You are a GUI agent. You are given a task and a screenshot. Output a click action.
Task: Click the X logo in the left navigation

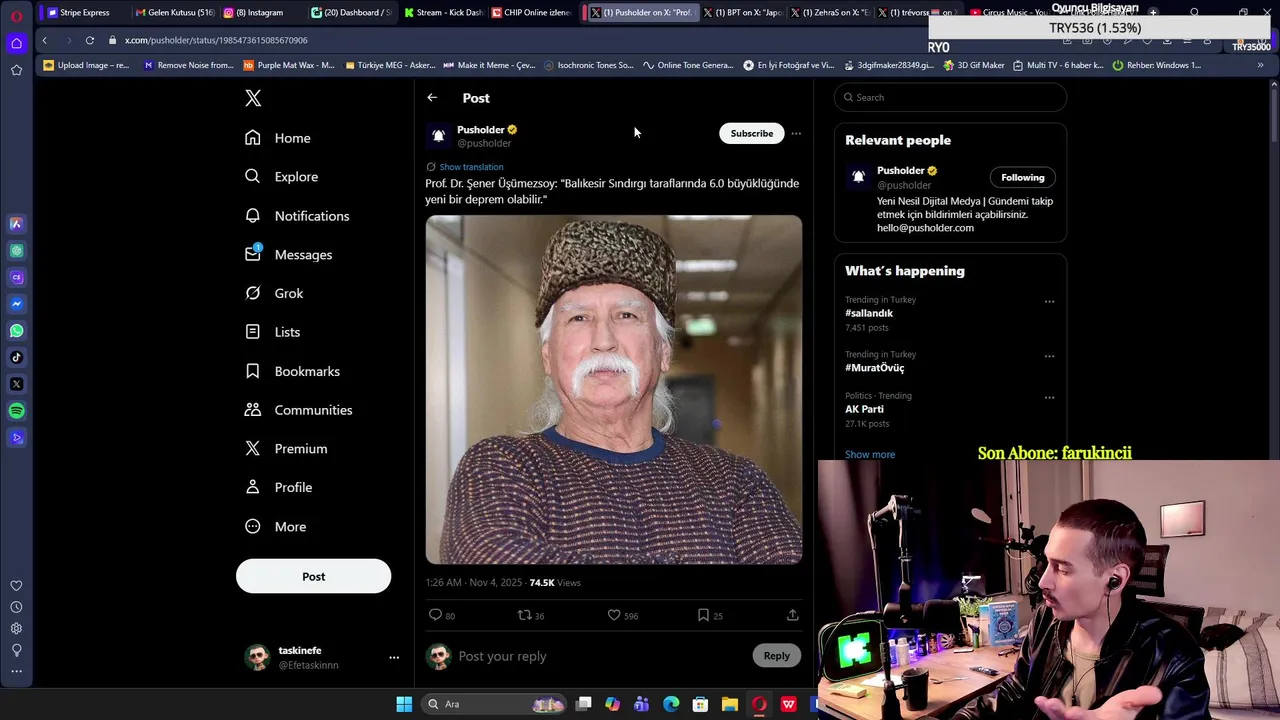[253, 98]
